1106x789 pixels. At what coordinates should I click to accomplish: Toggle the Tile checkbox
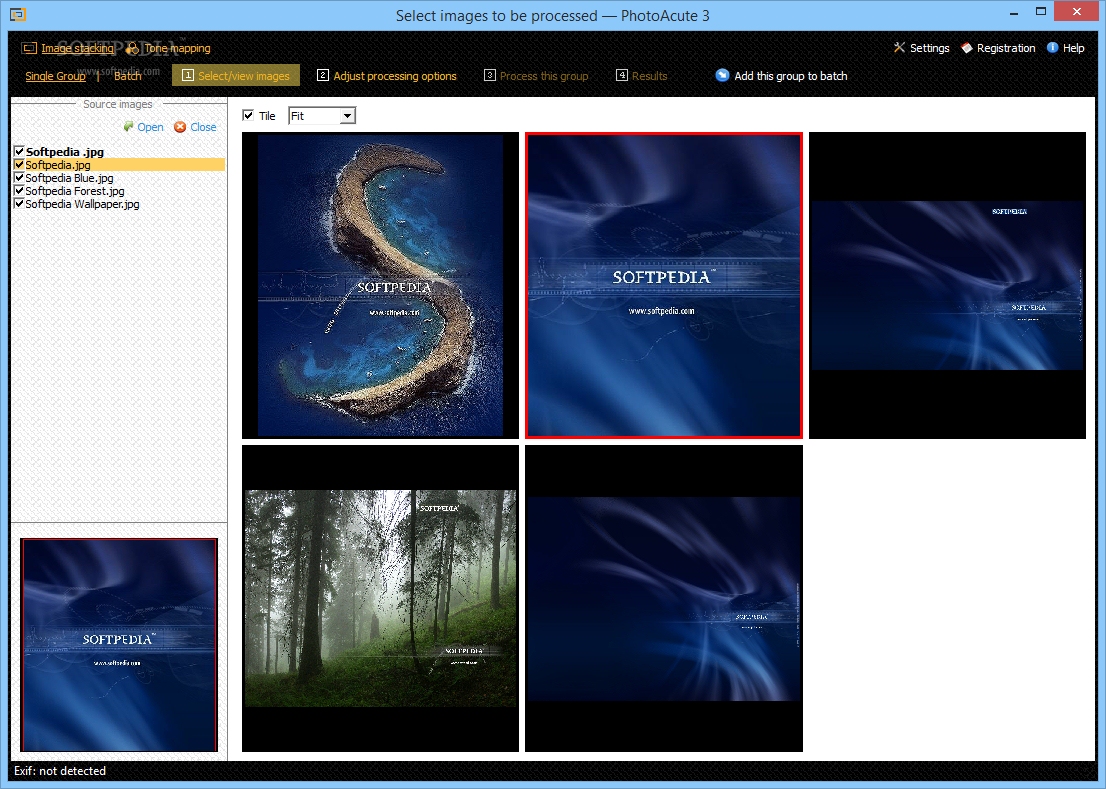[x=248, y=115]
